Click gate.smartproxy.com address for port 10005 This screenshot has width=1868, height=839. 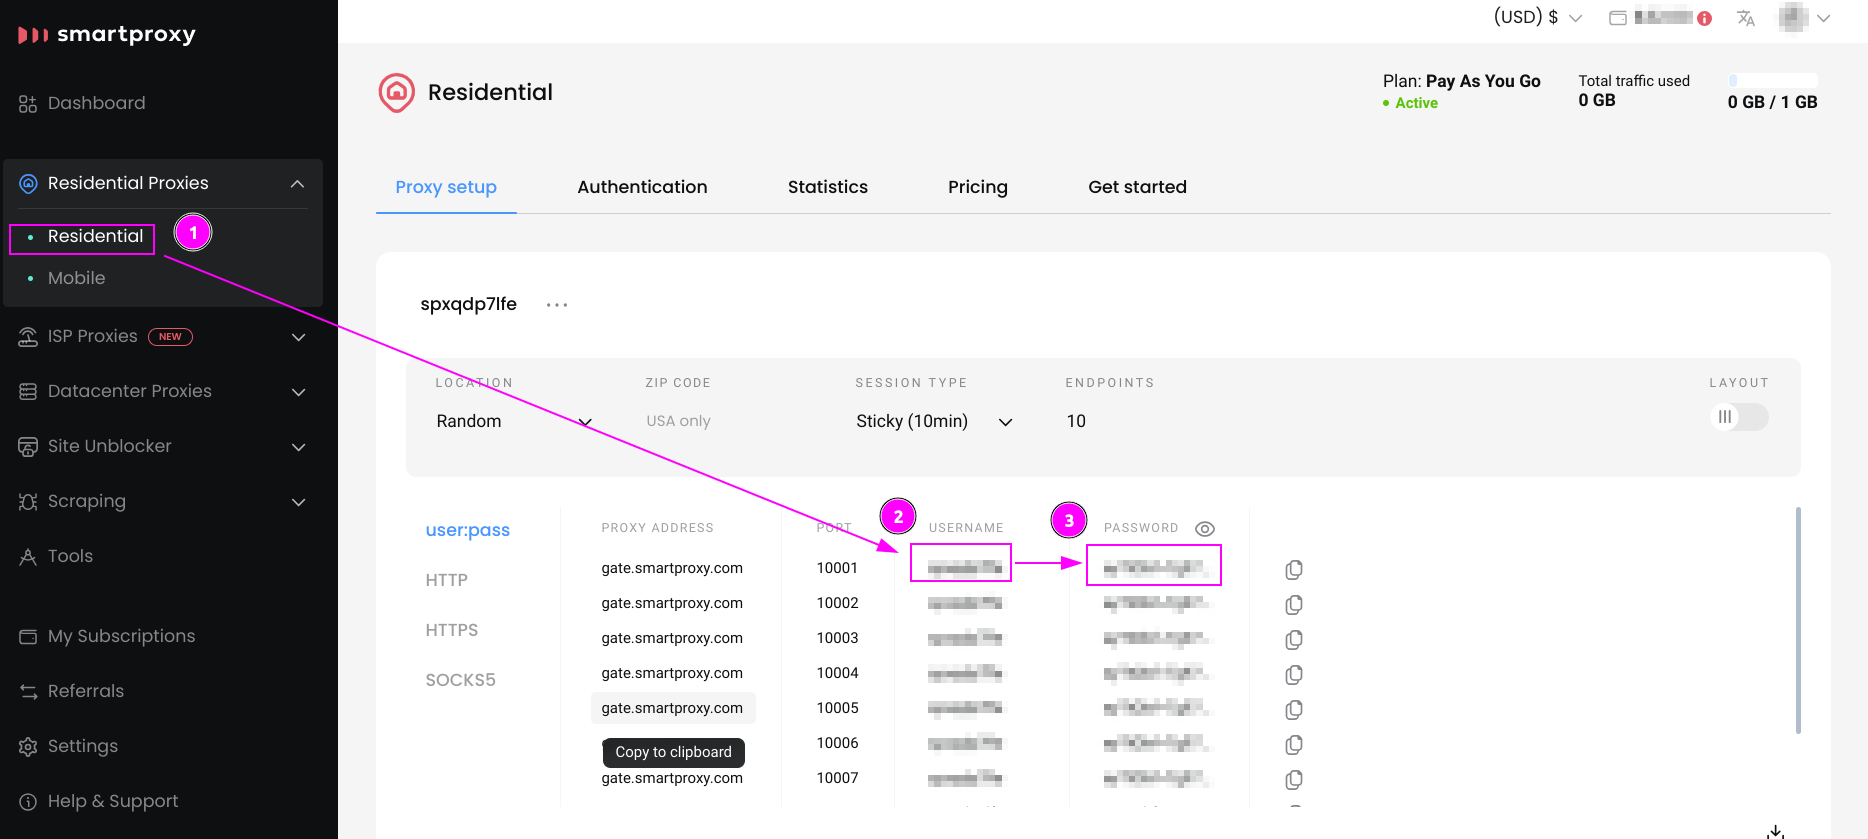click(672, 708)
